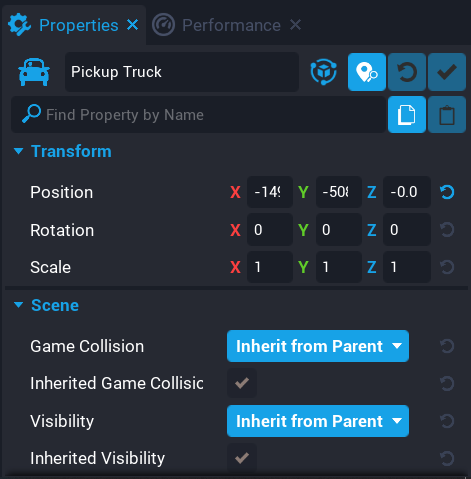Click the reset-all-properties circular arrow button
The height and width of the screenshot is (479, 471).
pos(407,72)
